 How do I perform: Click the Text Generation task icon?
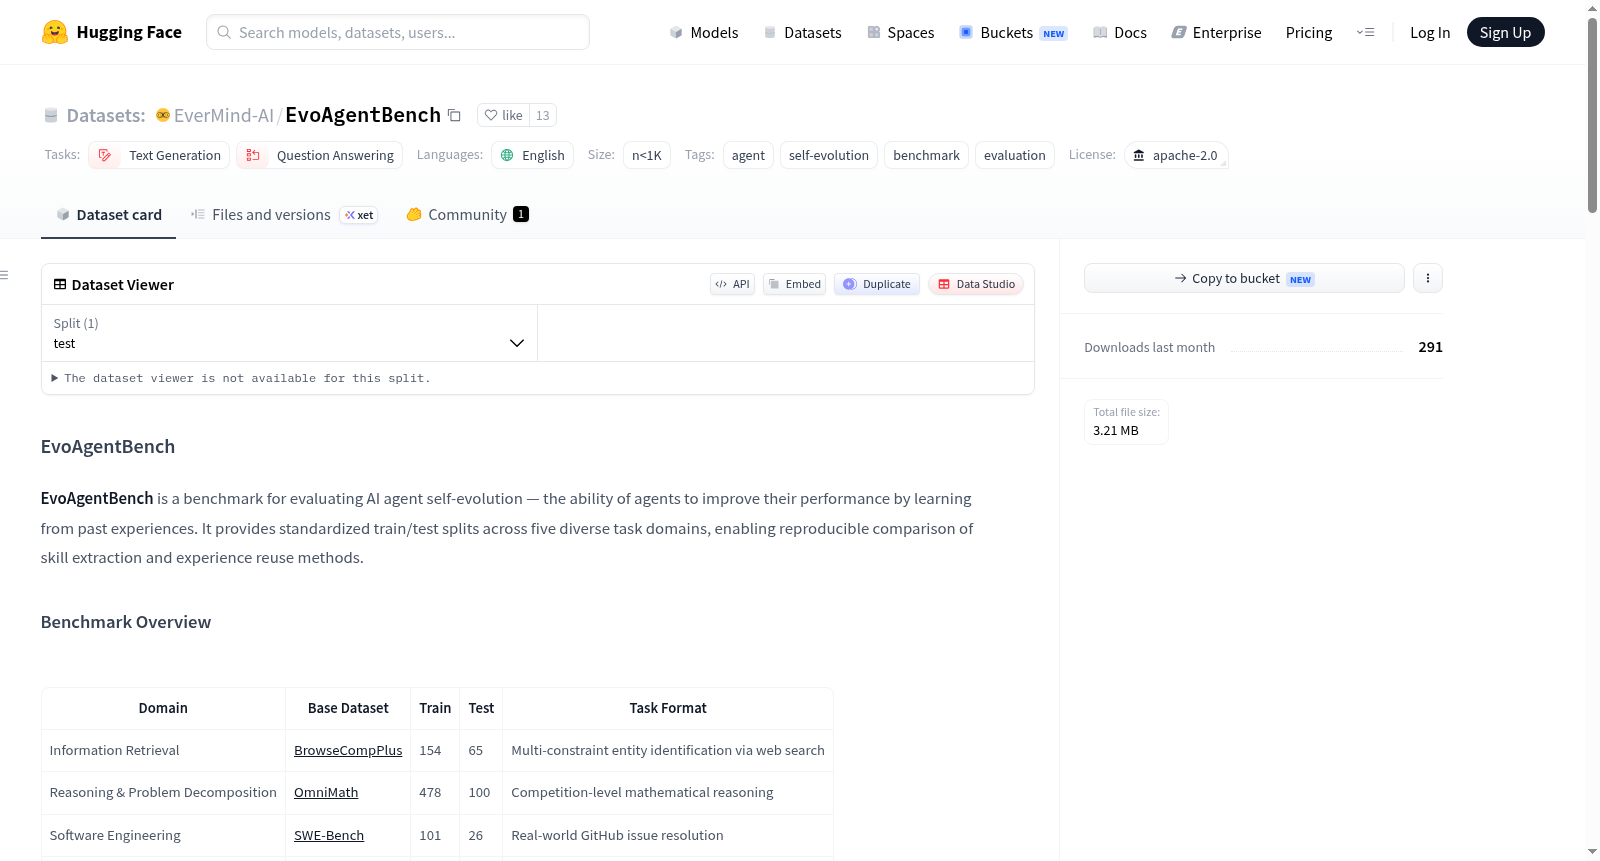(x=105, y=155)
